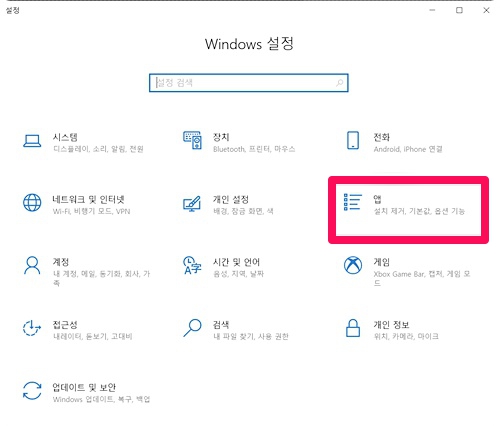This screenshot has height=426, width=500.
Task: Open 개인 설정 title link
Action: coord(231,199)
